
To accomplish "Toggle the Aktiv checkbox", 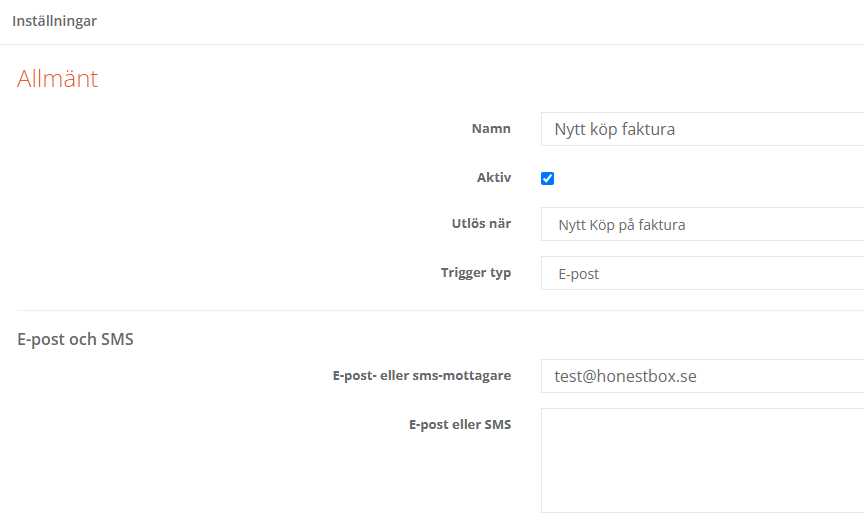I will [547, 178].
